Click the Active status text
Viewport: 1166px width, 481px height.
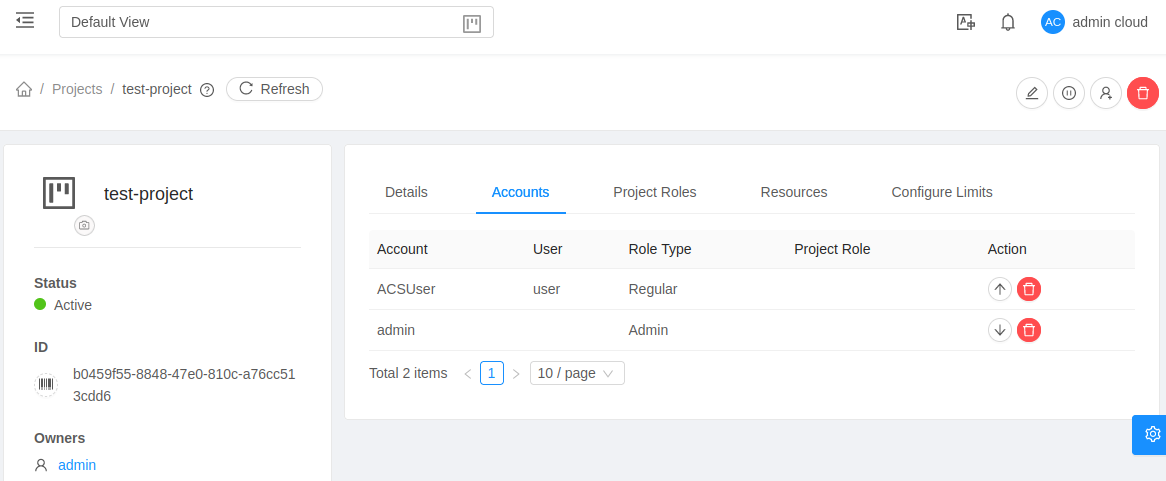tap(73, 306)
